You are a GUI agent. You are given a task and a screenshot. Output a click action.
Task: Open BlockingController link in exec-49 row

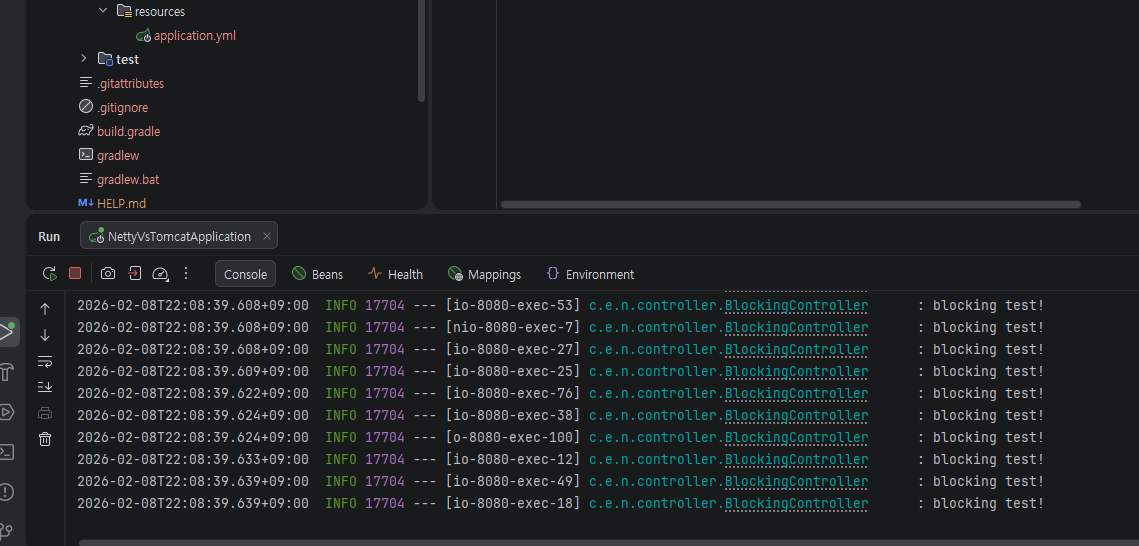pos(796,481)
